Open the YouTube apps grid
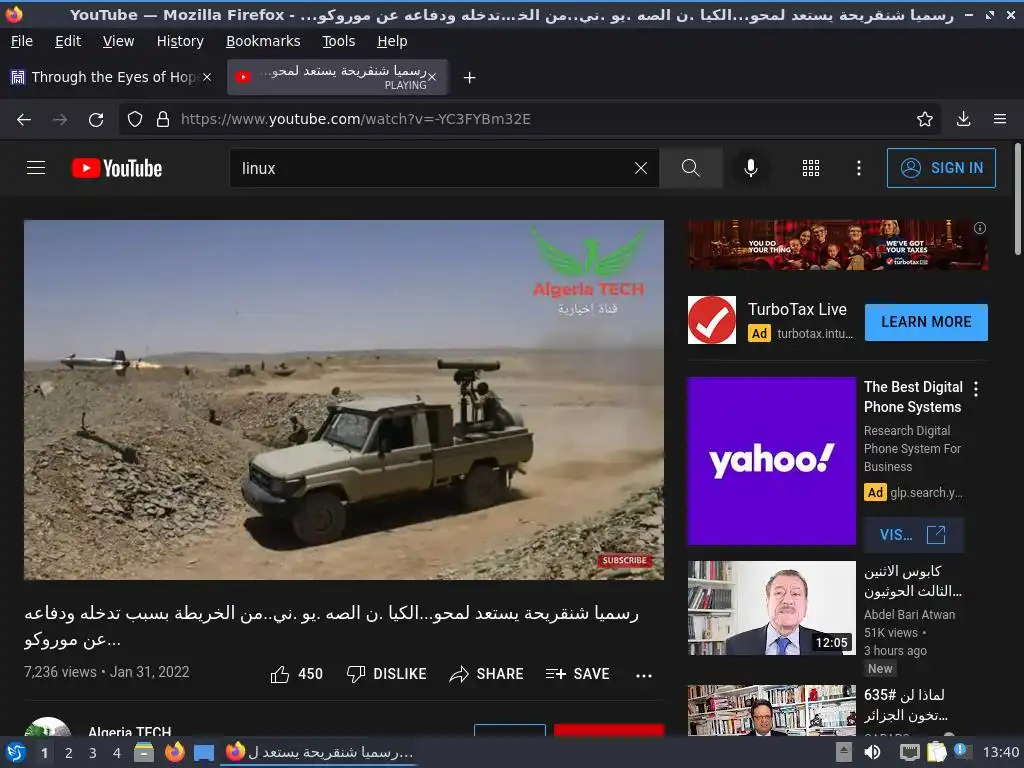The width and height of the screenshot is (1024, 768). click(810, 168)
